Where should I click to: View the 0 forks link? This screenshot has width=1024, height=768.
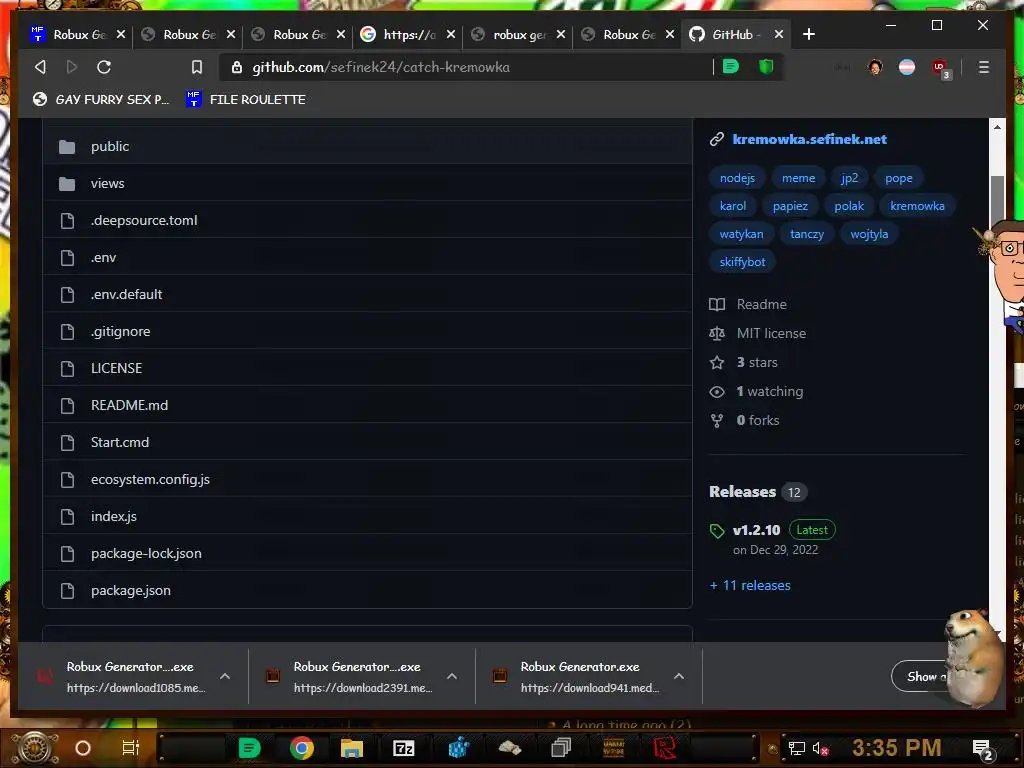point(744,421)
